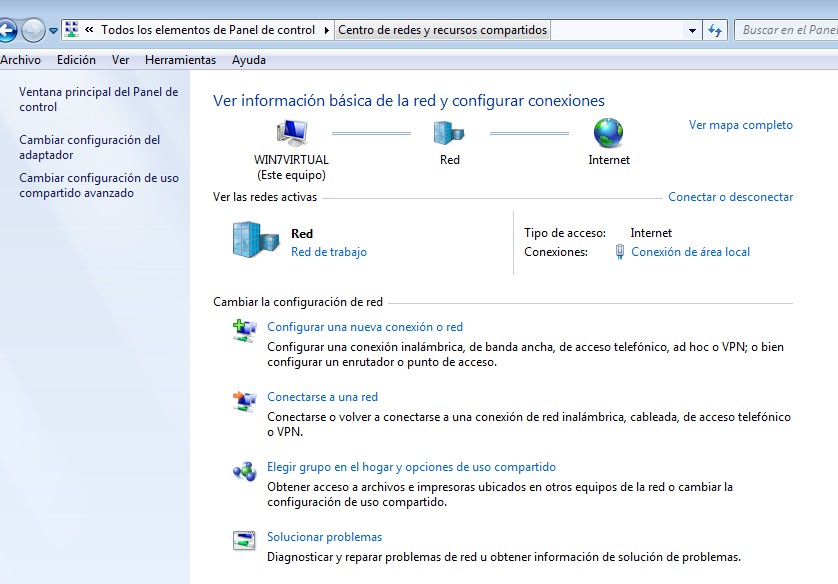This screenshot has height=584, width=838.
Task: Click the homegroup sharing options icon
Action: (245, 471)
